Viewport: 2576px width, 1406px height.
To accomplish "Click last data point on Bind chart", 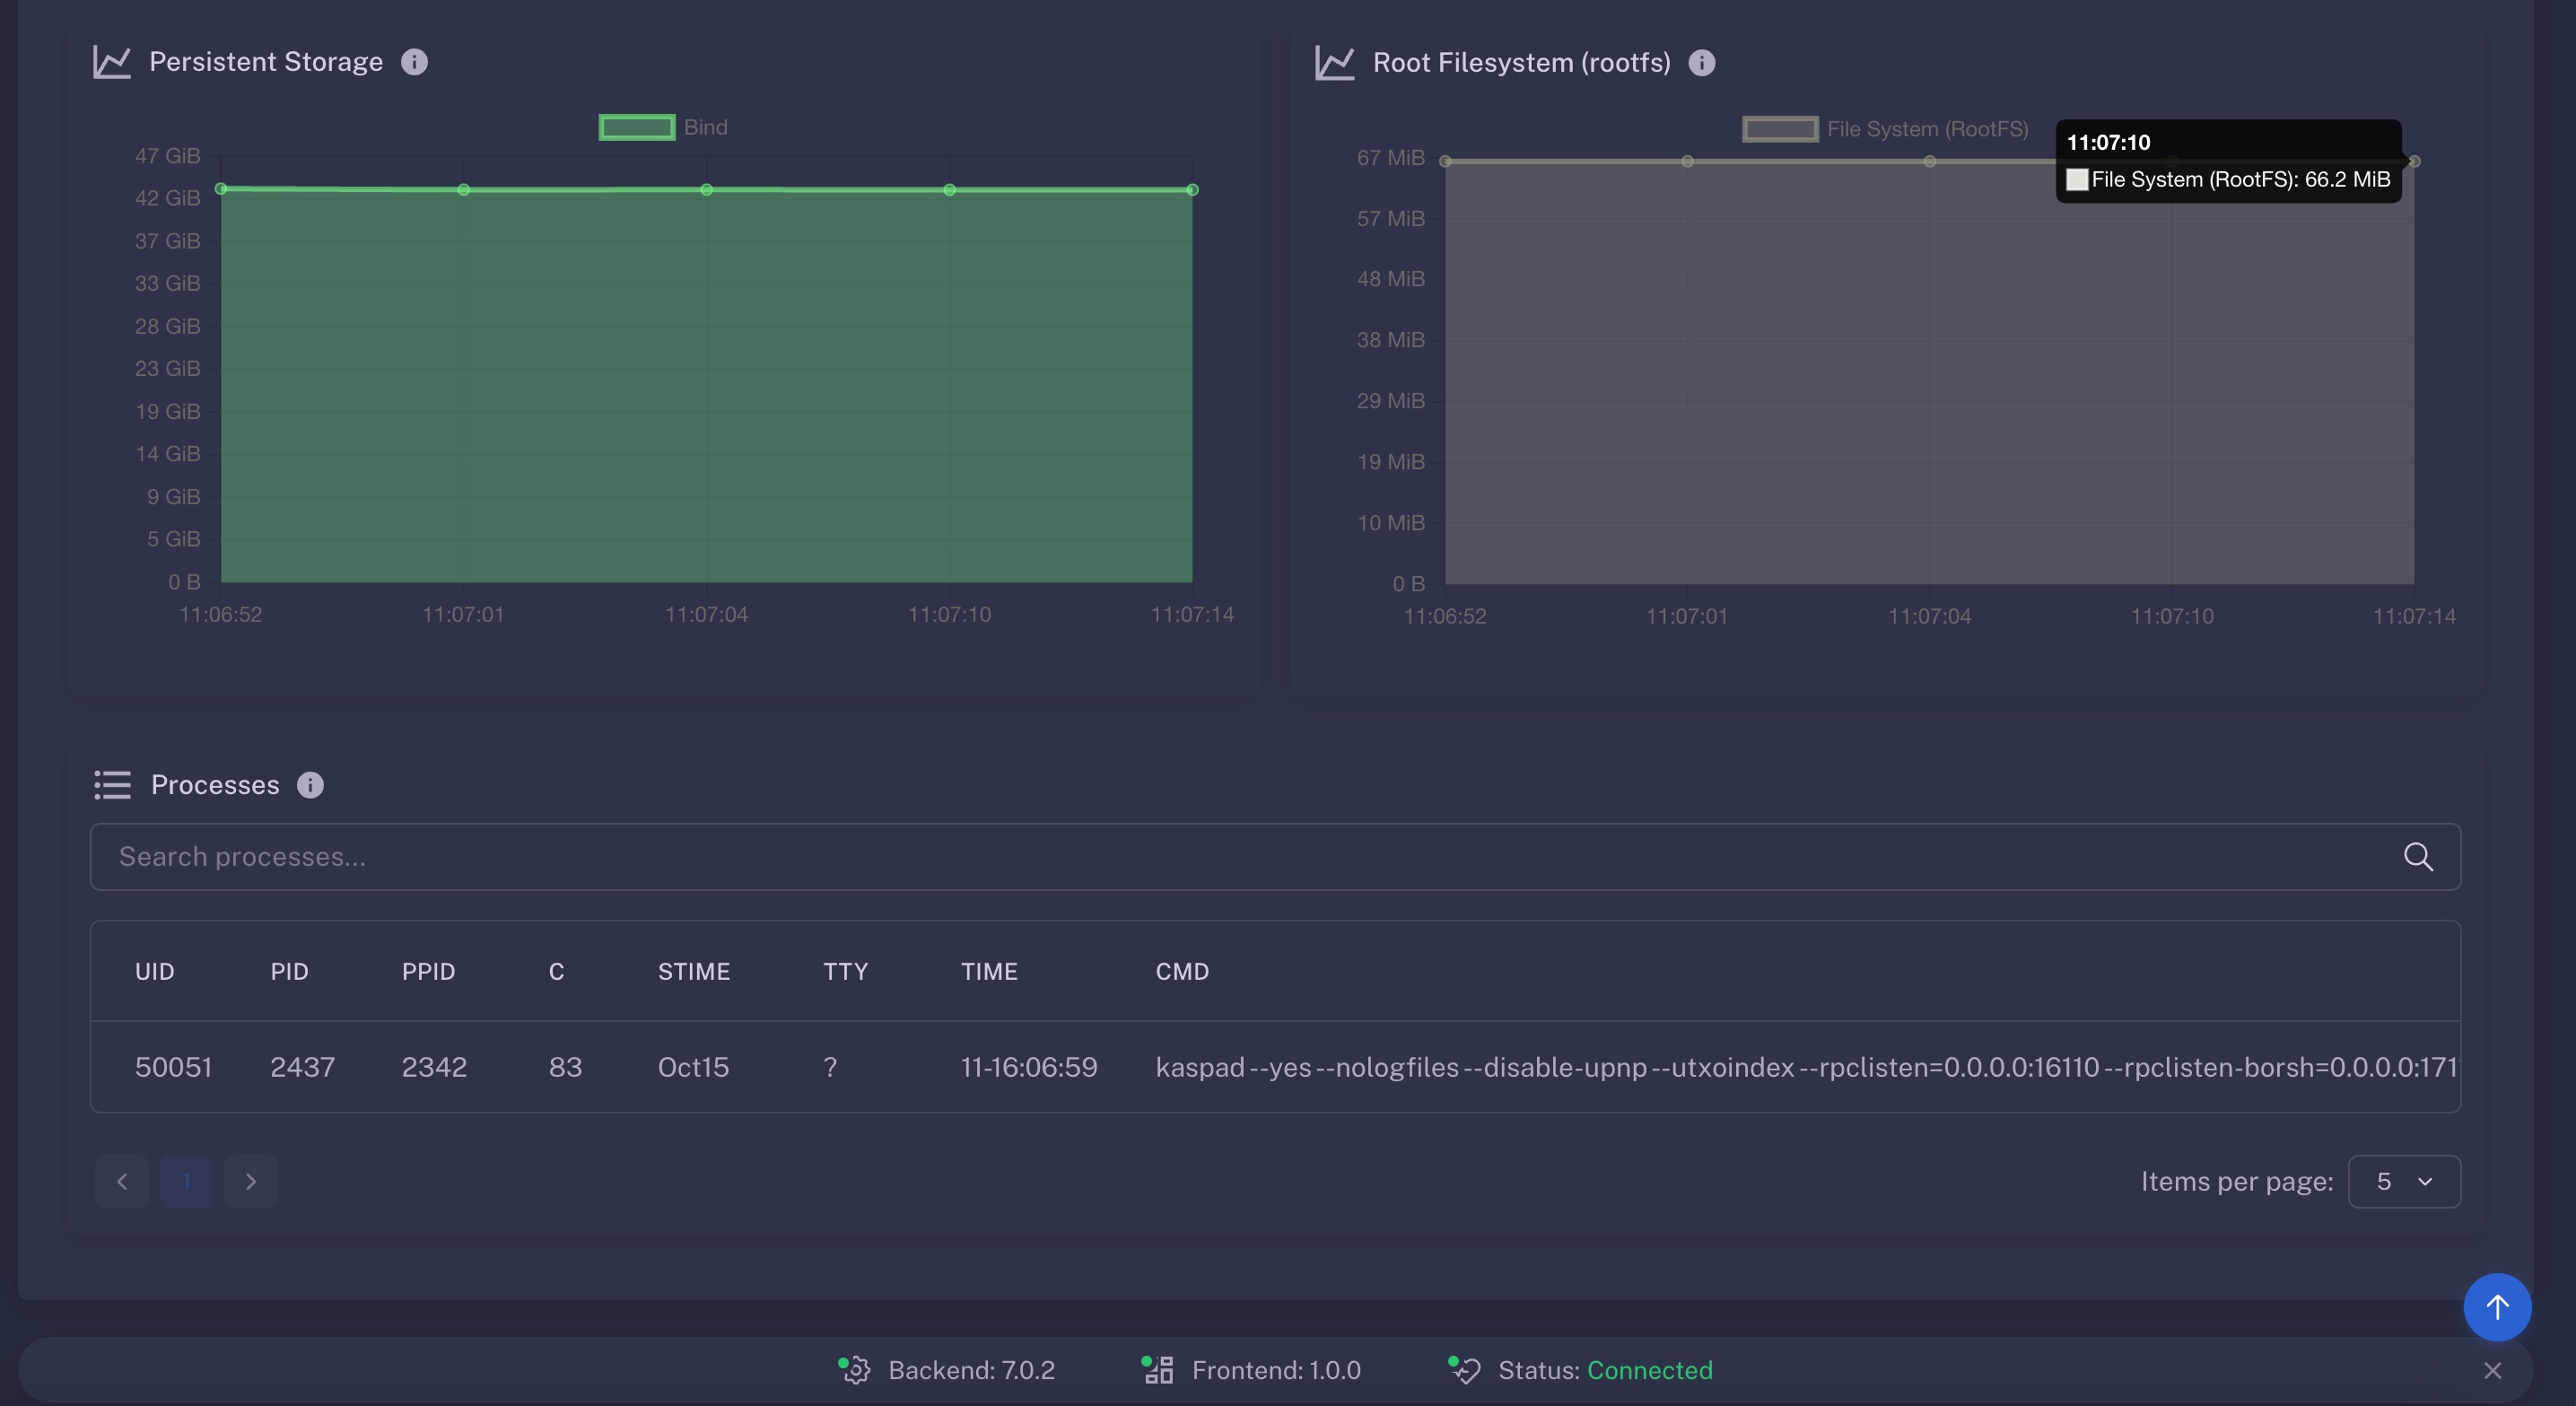I will click(x=1192, y=190).
